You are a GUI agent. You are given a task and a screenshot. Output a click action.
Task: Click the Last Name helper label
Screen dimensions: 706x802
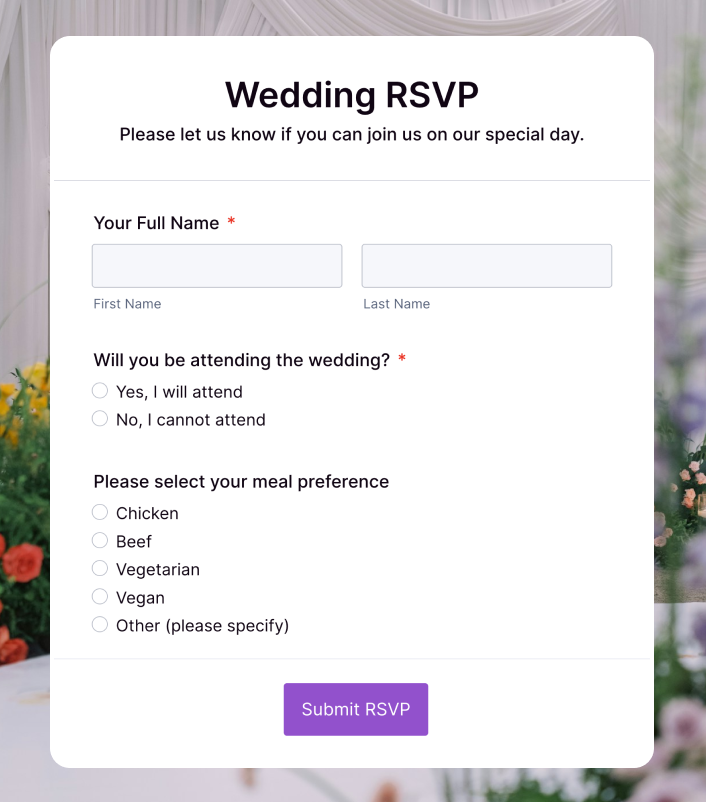[396, 303]
